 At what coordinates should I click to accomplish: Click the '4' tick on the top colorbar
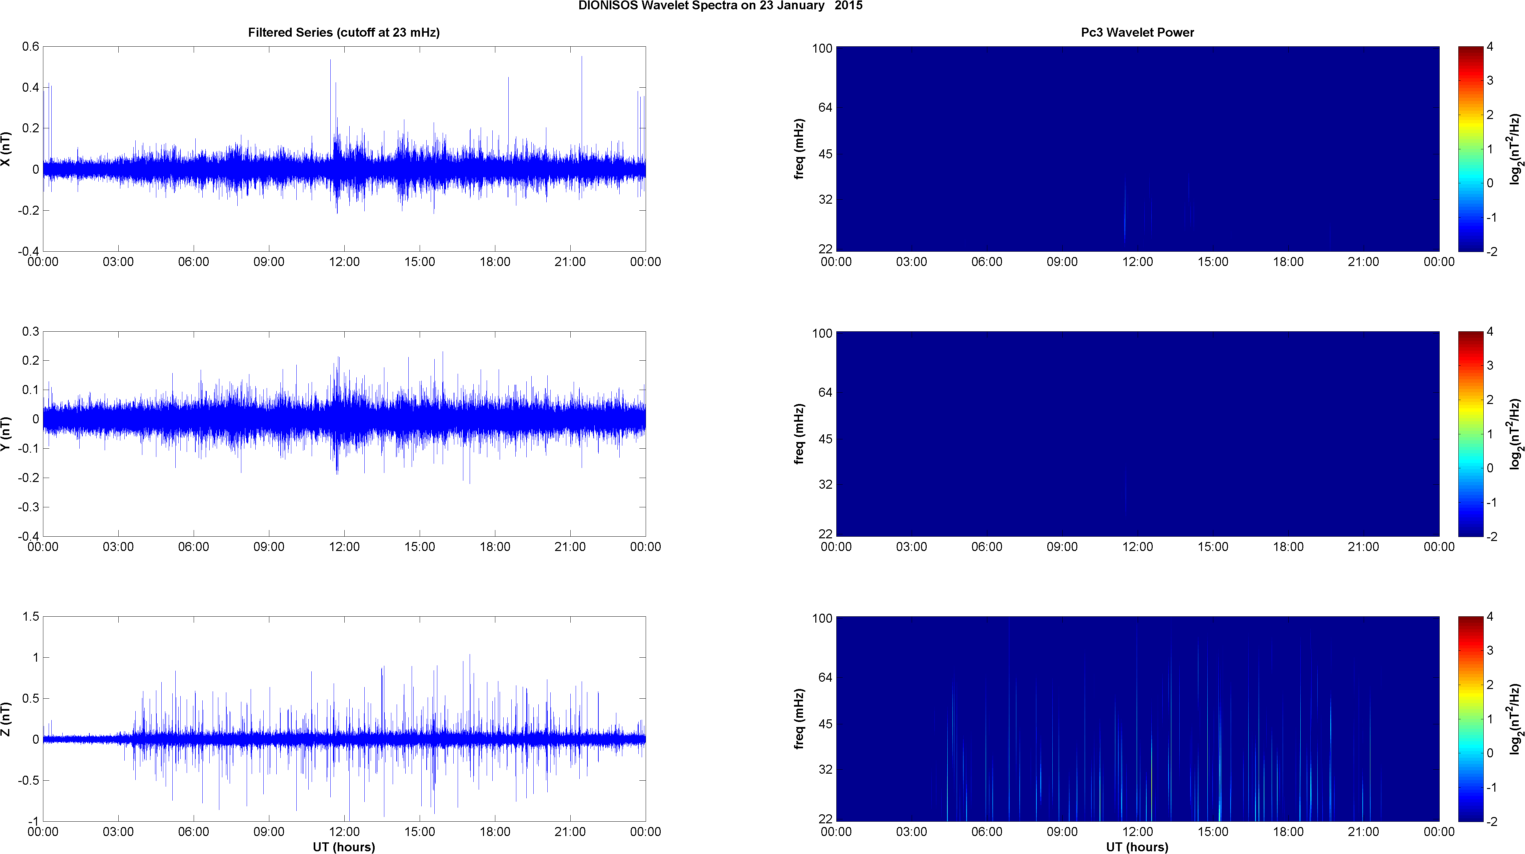click(x=1490, y=47)
